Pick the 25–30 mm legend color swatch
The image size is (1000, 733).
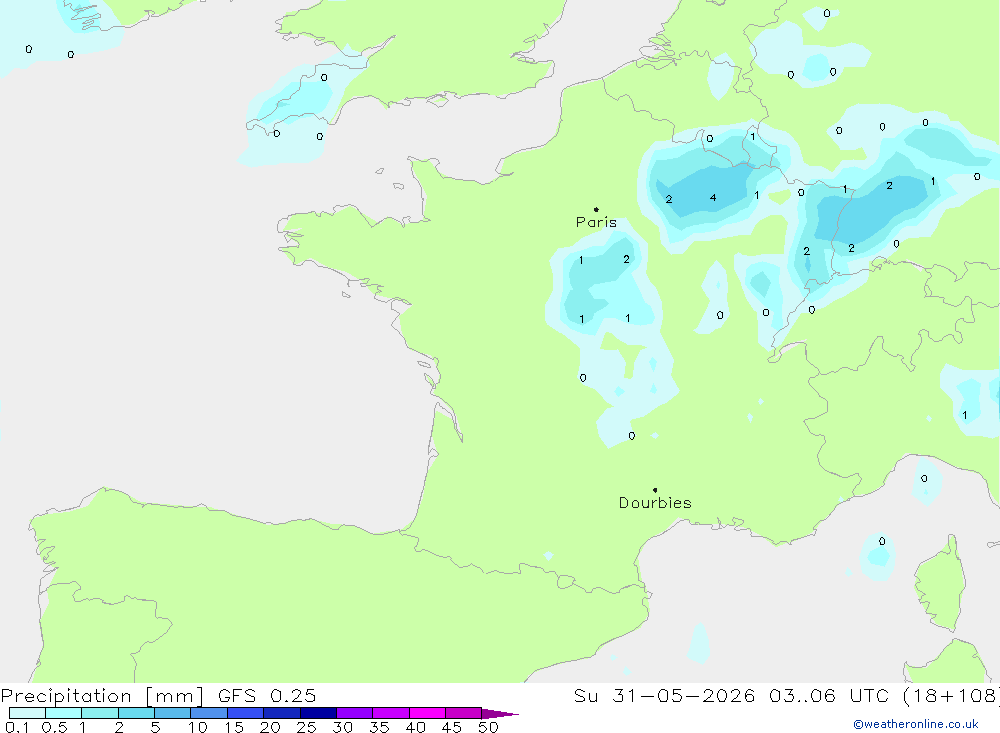pos(318,713)
